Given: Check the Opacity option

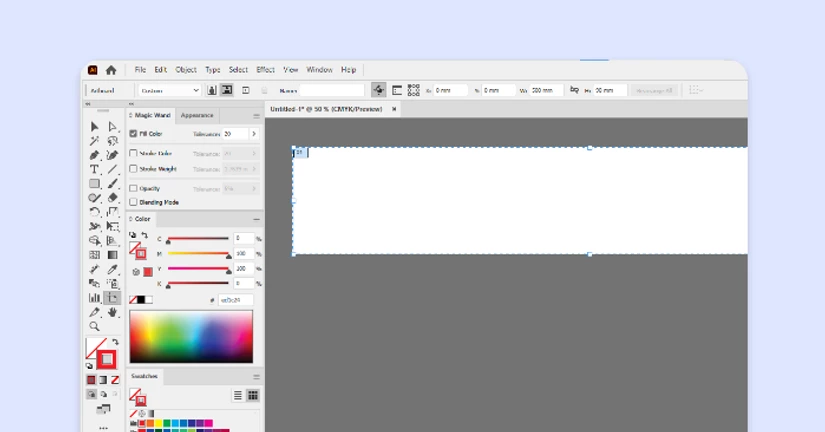Looking at the screenshot, I should click(133, 188).
